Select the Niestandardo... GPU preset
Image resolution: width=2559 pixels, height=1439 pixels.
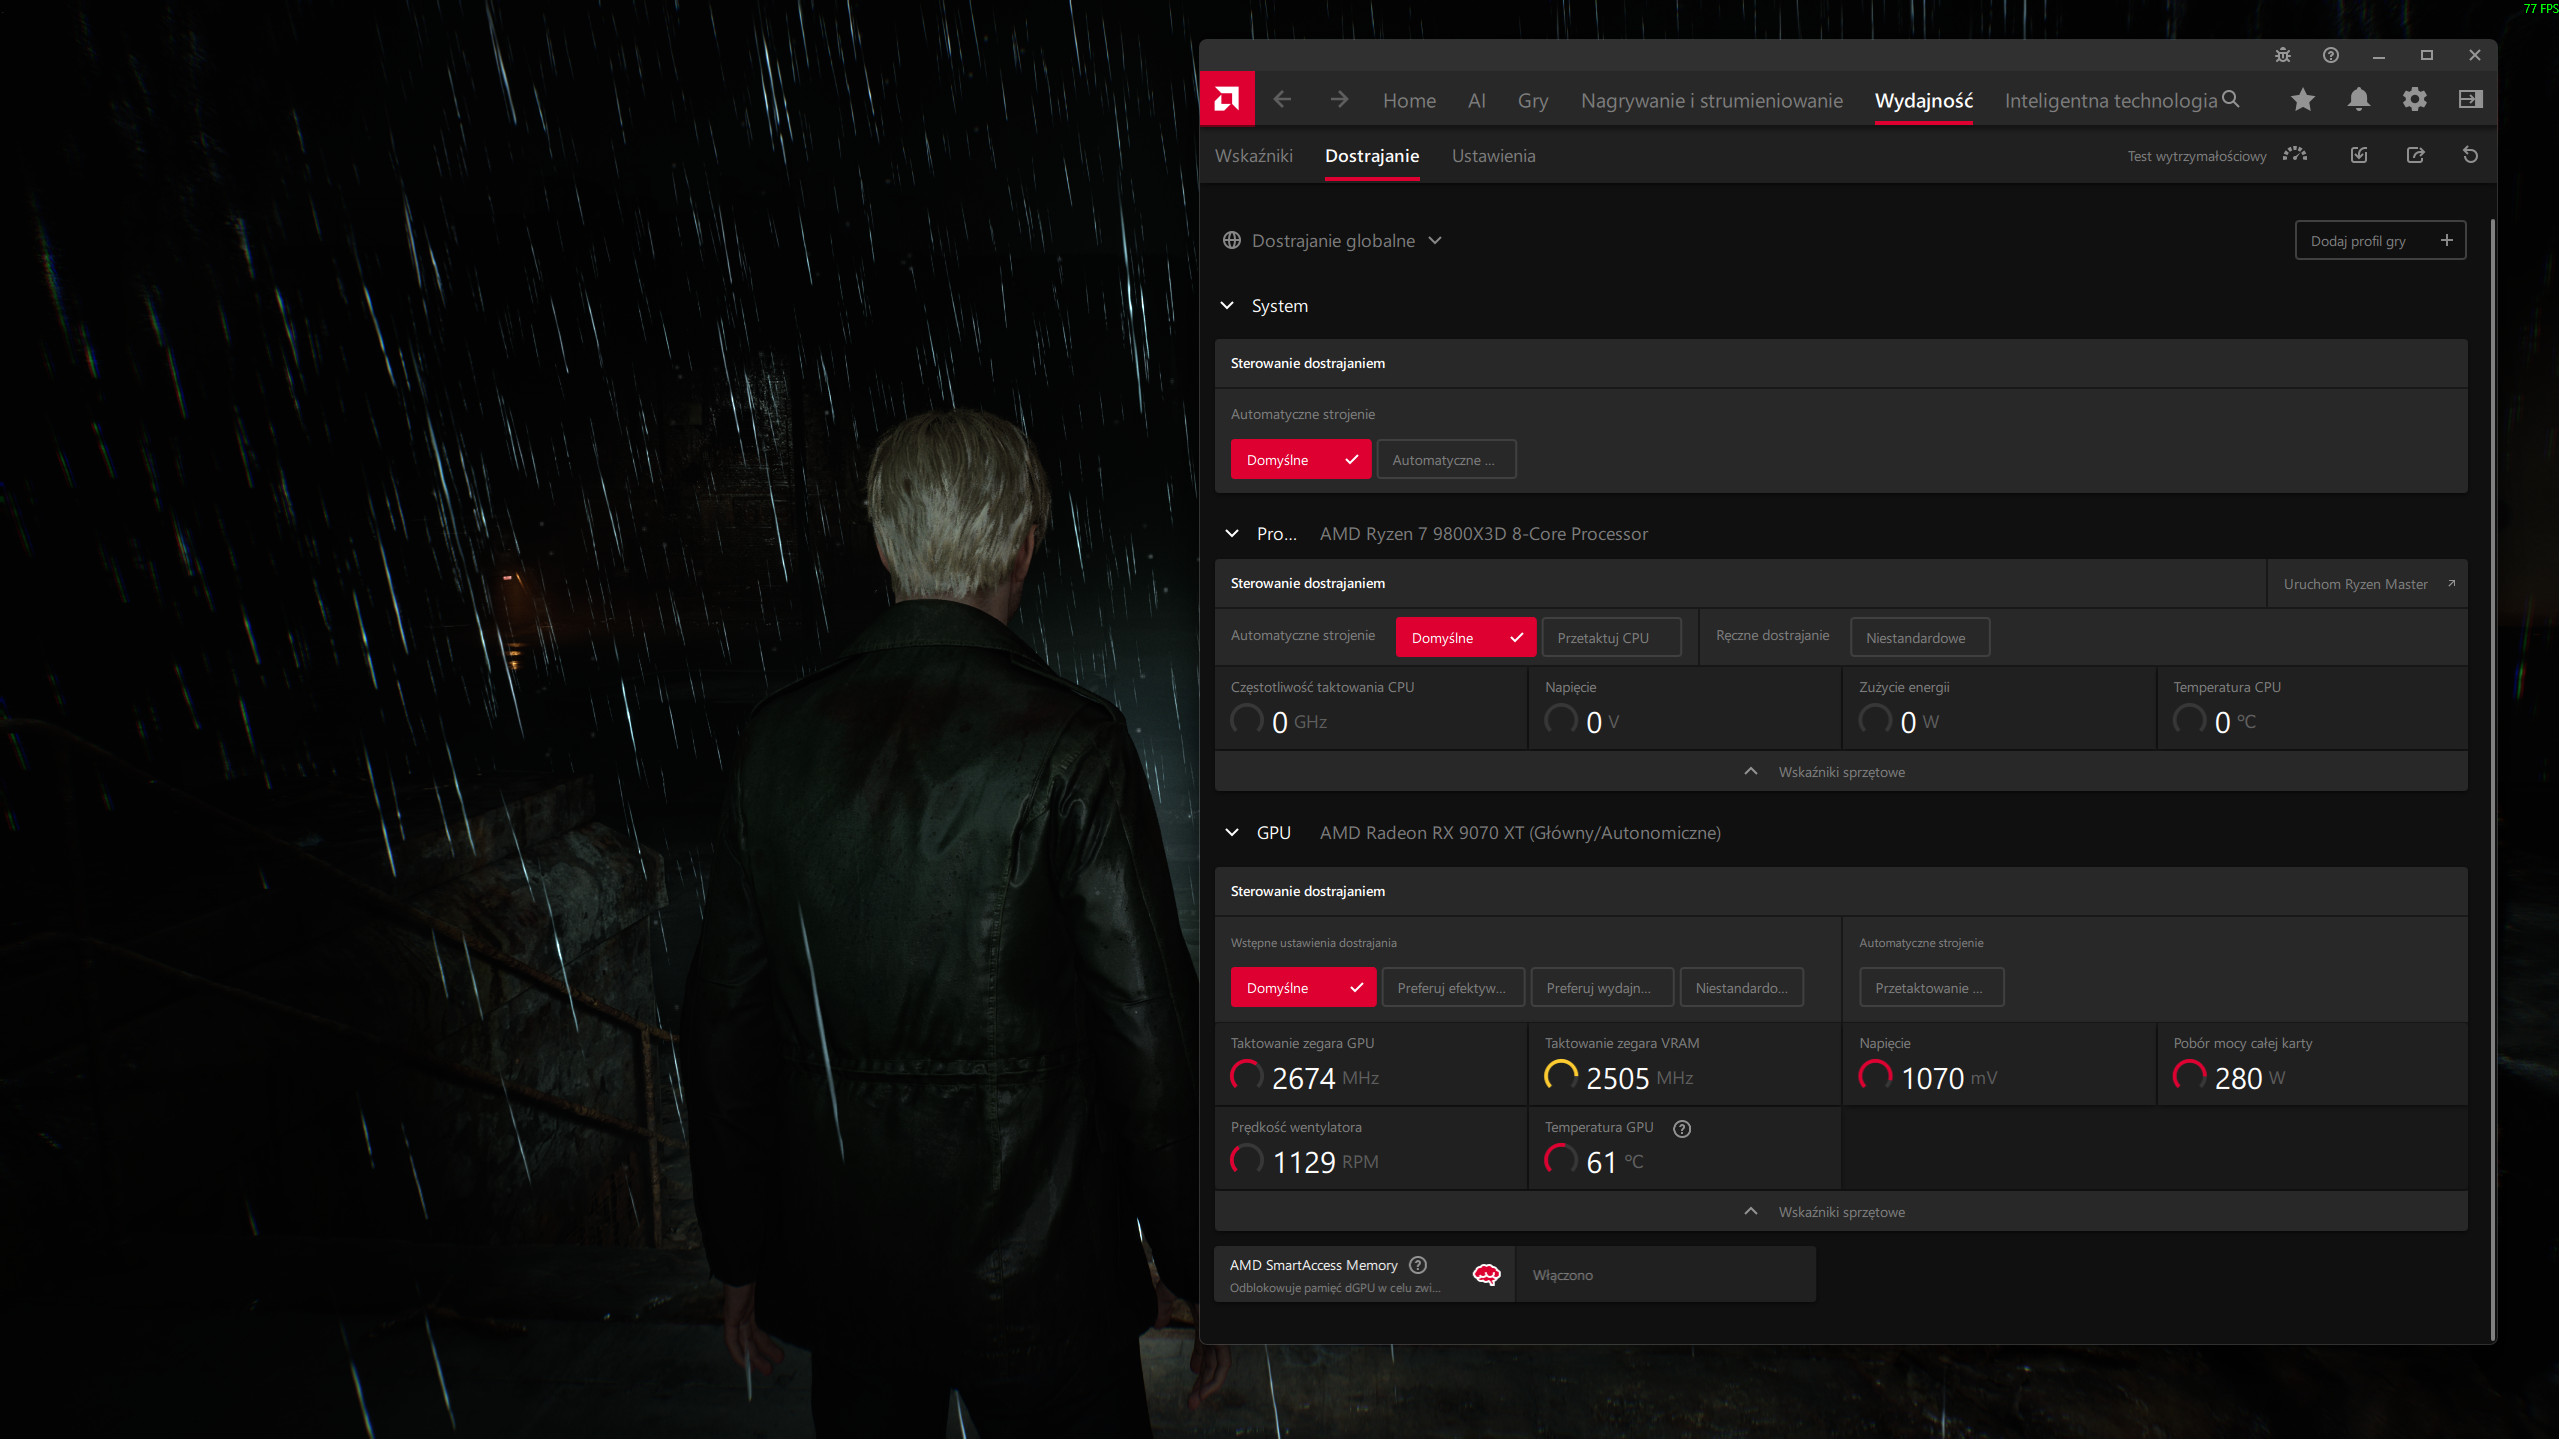pyautogui.click(x=1742, y=988)
